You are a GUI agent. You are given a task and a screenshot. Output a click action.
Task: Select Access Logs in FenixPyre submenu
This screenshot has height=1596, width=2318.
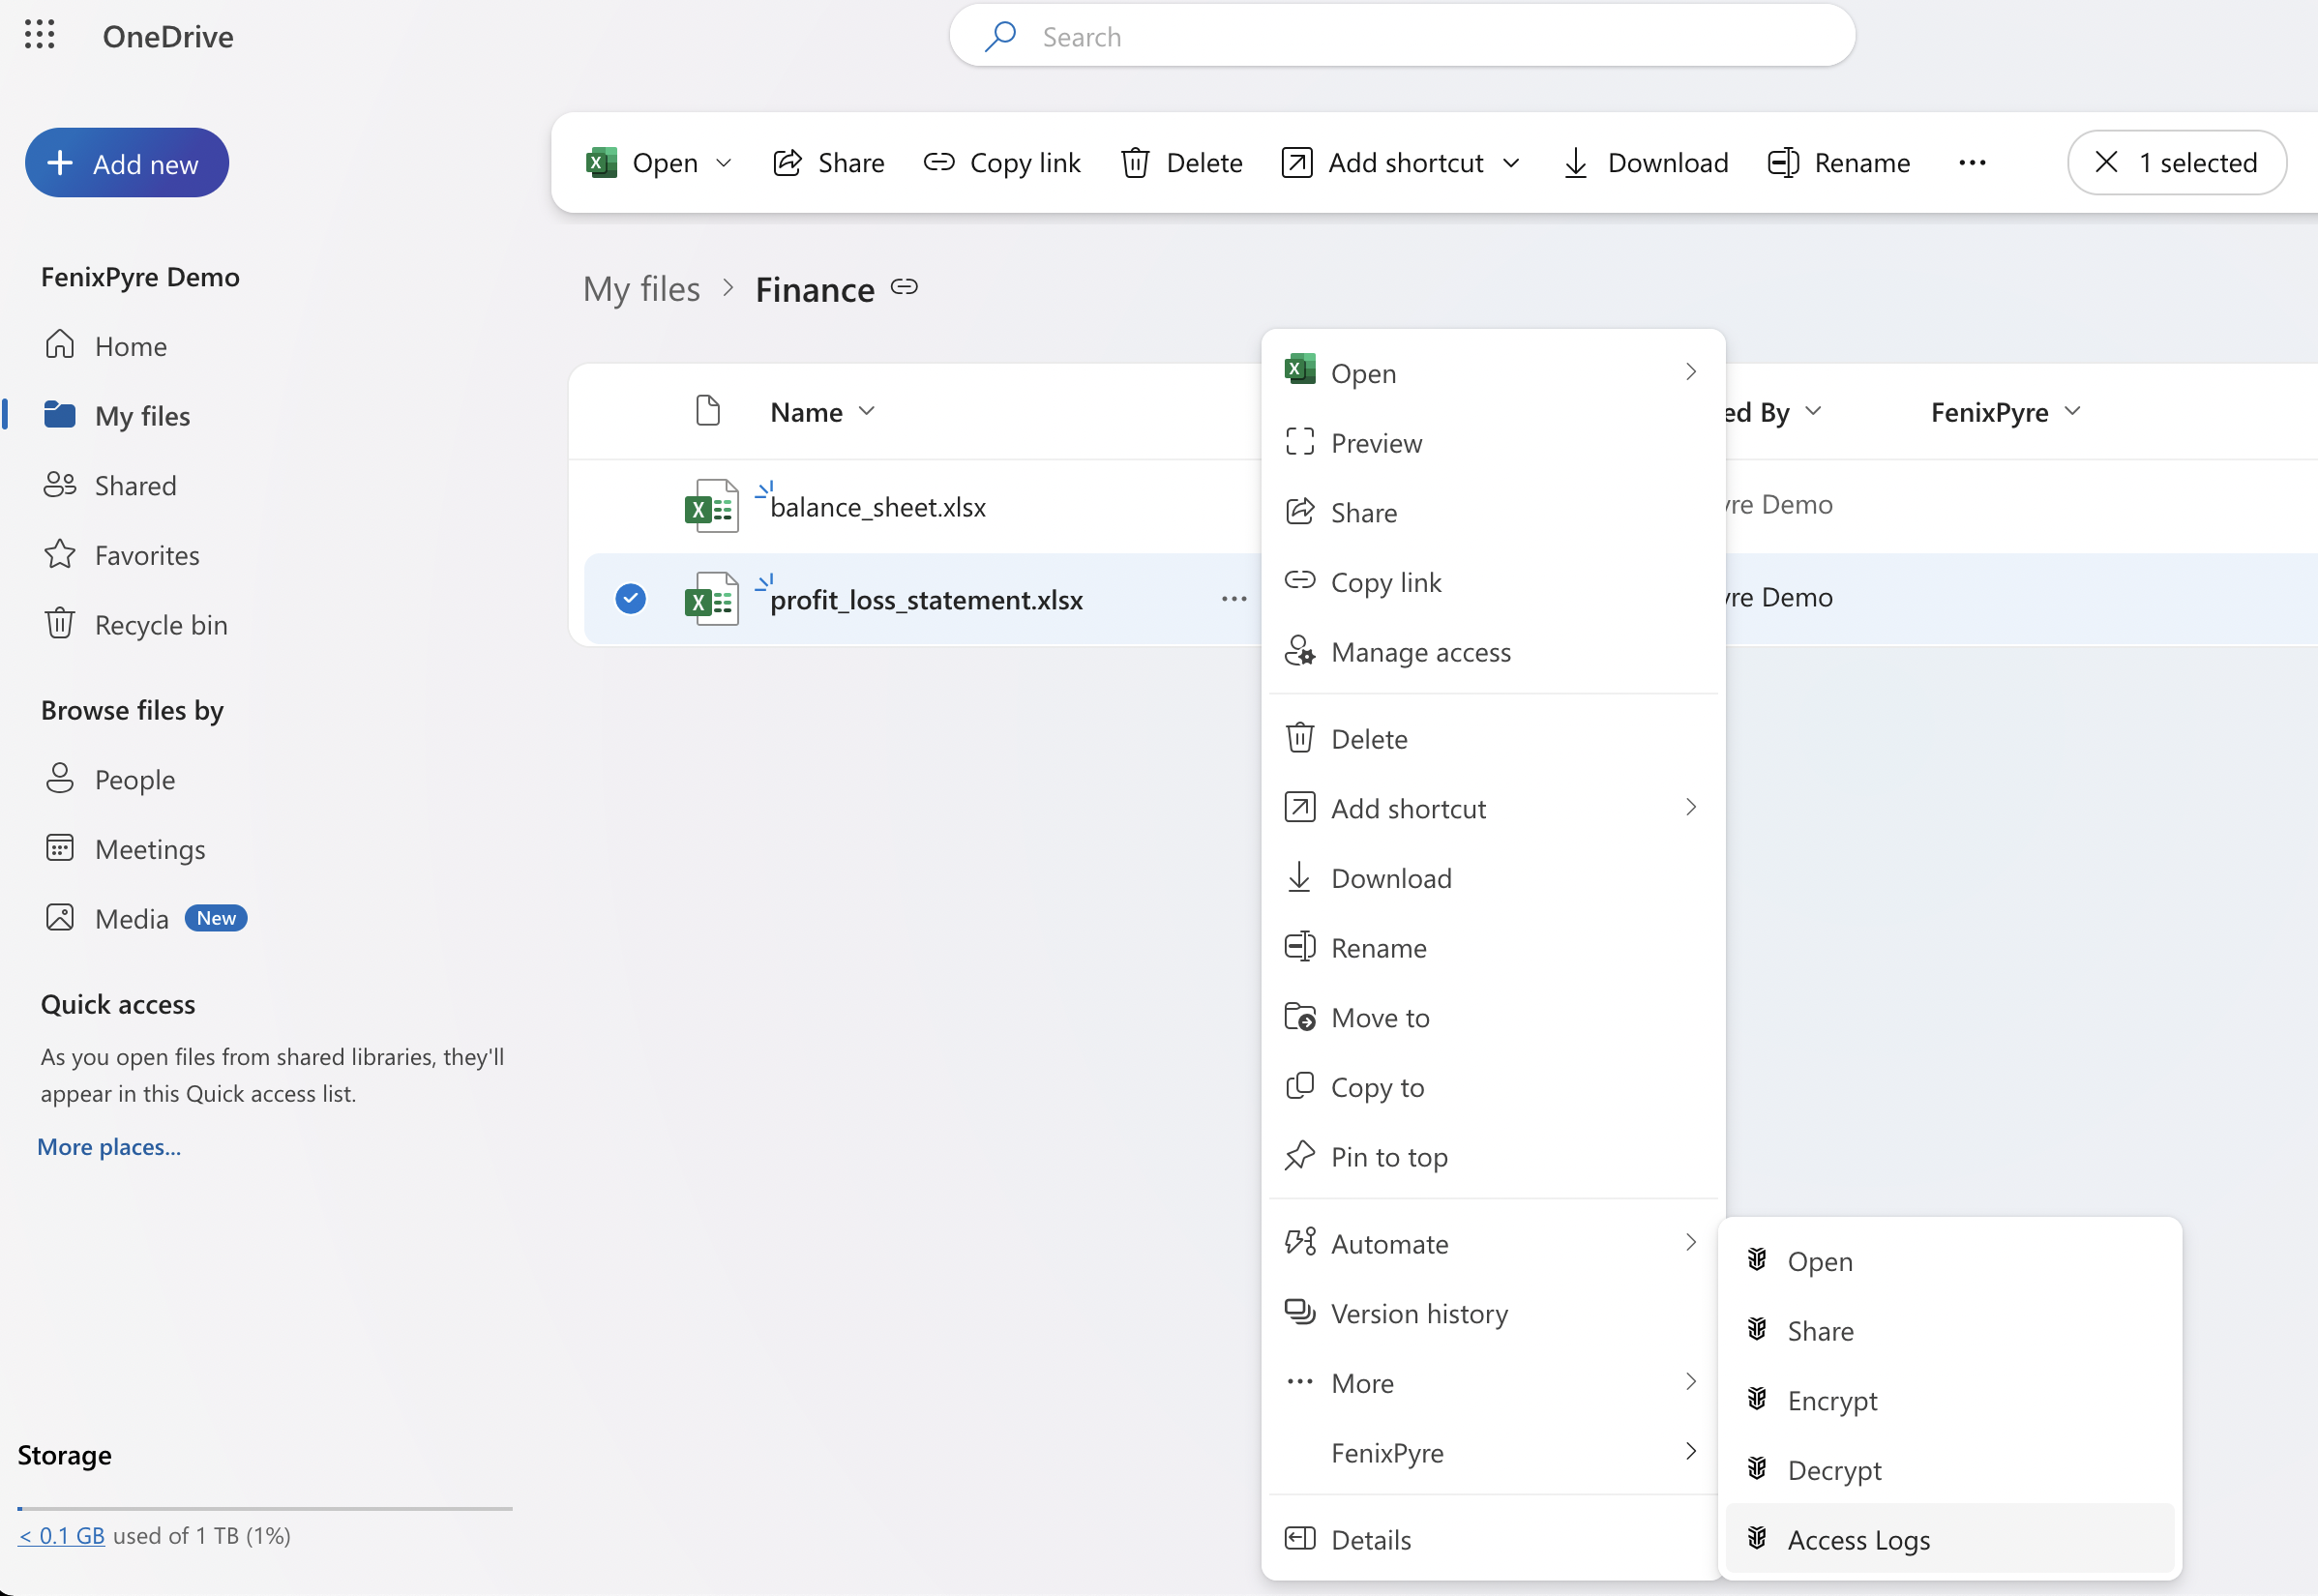[1950, 1539]
